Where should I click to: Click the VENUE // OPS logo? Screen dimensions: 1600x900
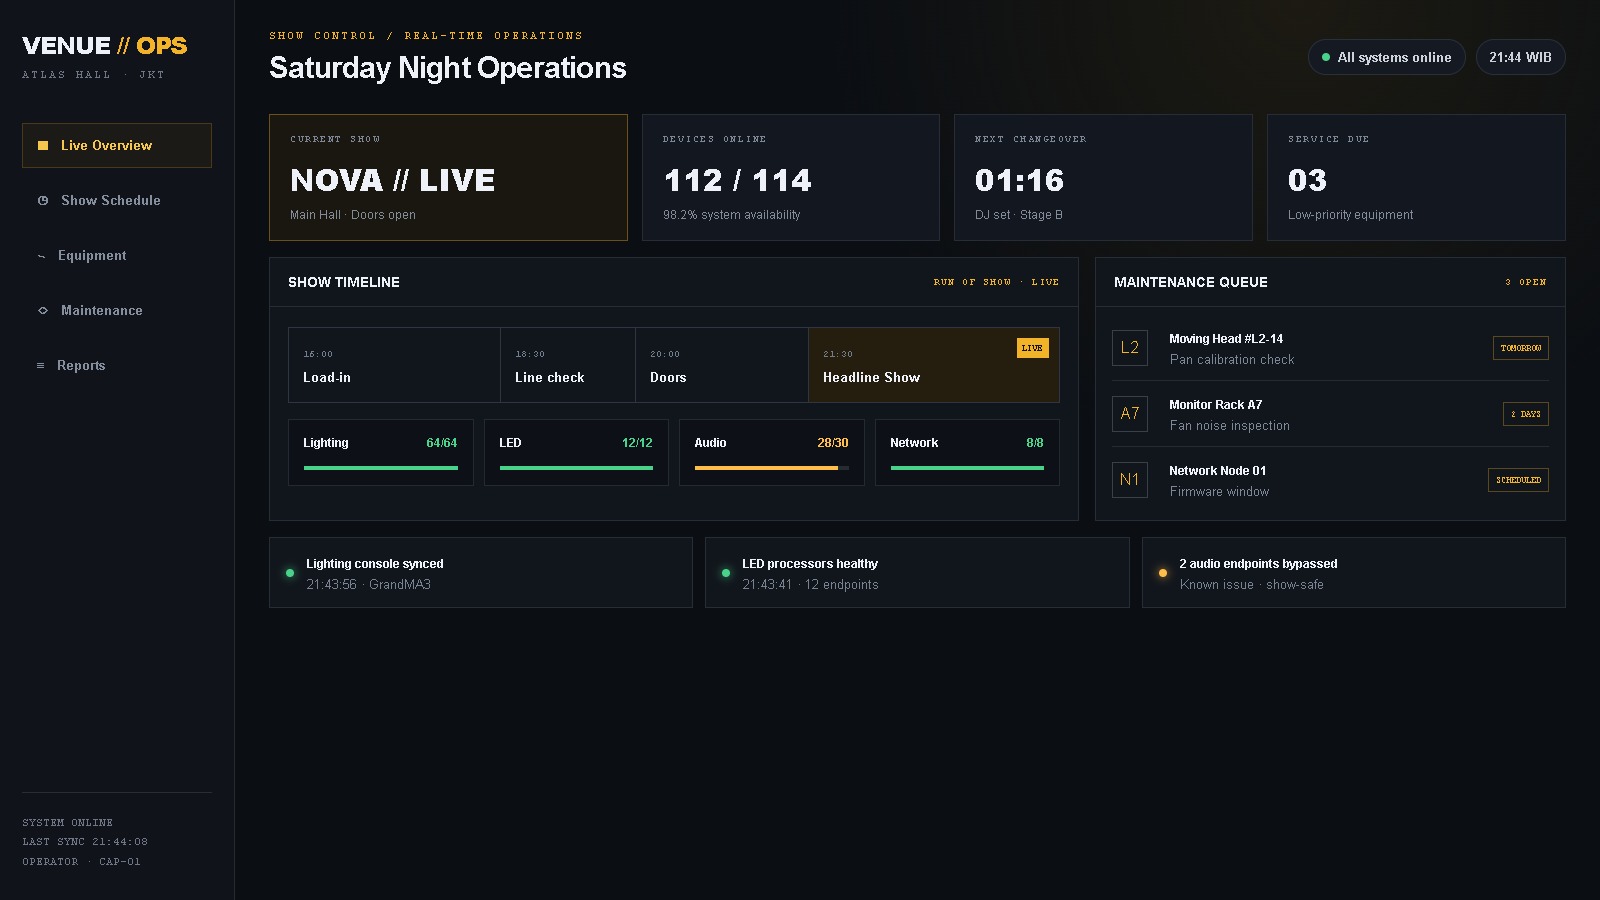coord(105,46)
